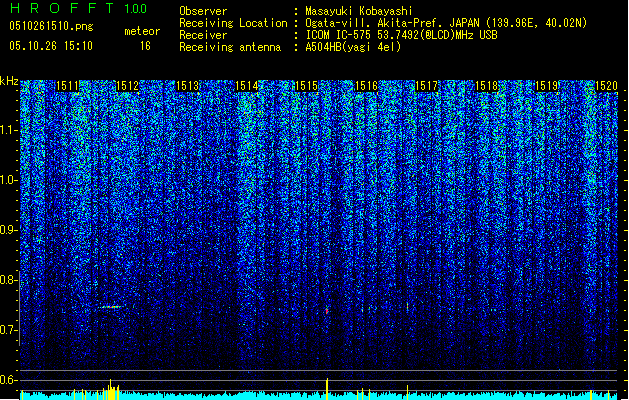The width and height of the screenshot is (629, 400).
Task: Click the 1511 time marker
Action: tap(67, 86)
